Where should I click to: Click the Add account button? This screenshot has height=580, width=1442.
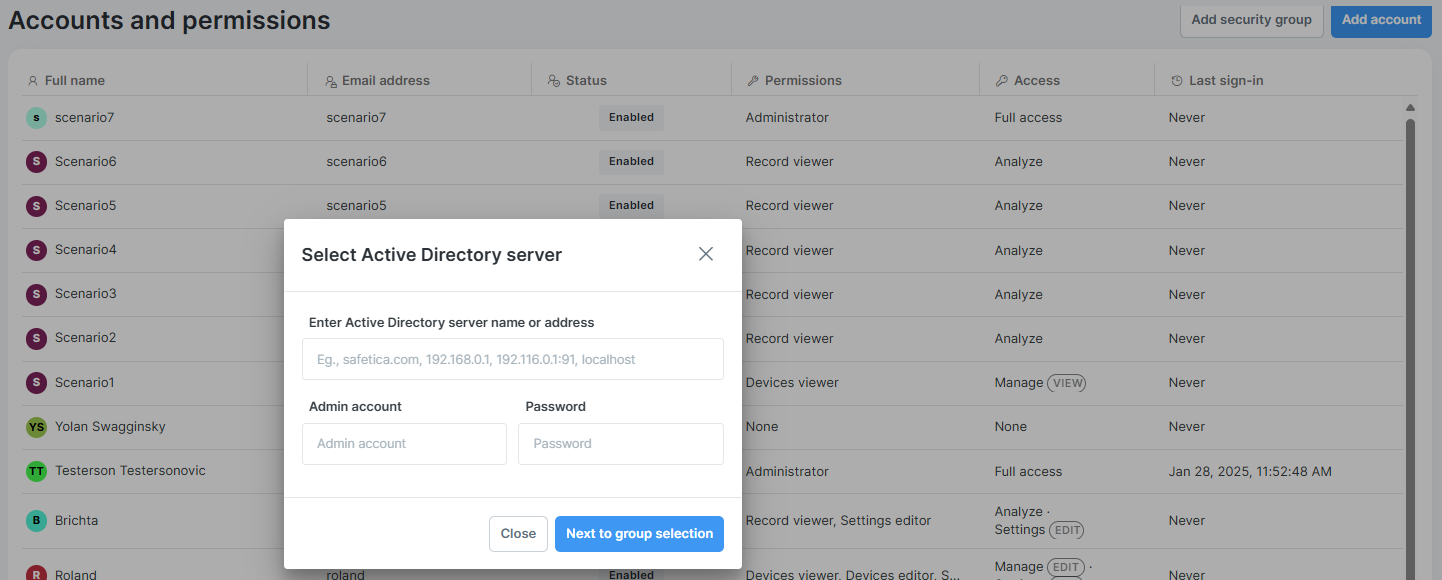pyautogui.click(x=1381, y=19)
